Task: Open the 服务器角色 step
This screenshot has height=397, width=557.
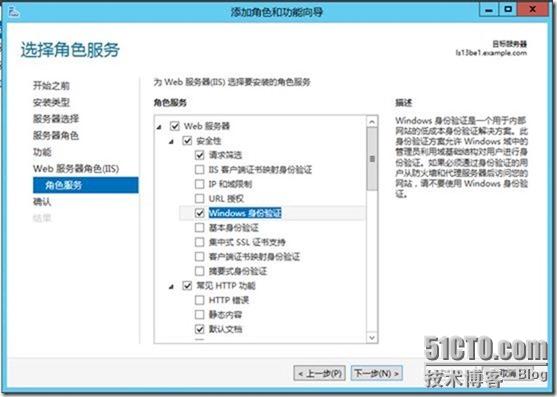Action: [x=56, y=135]
